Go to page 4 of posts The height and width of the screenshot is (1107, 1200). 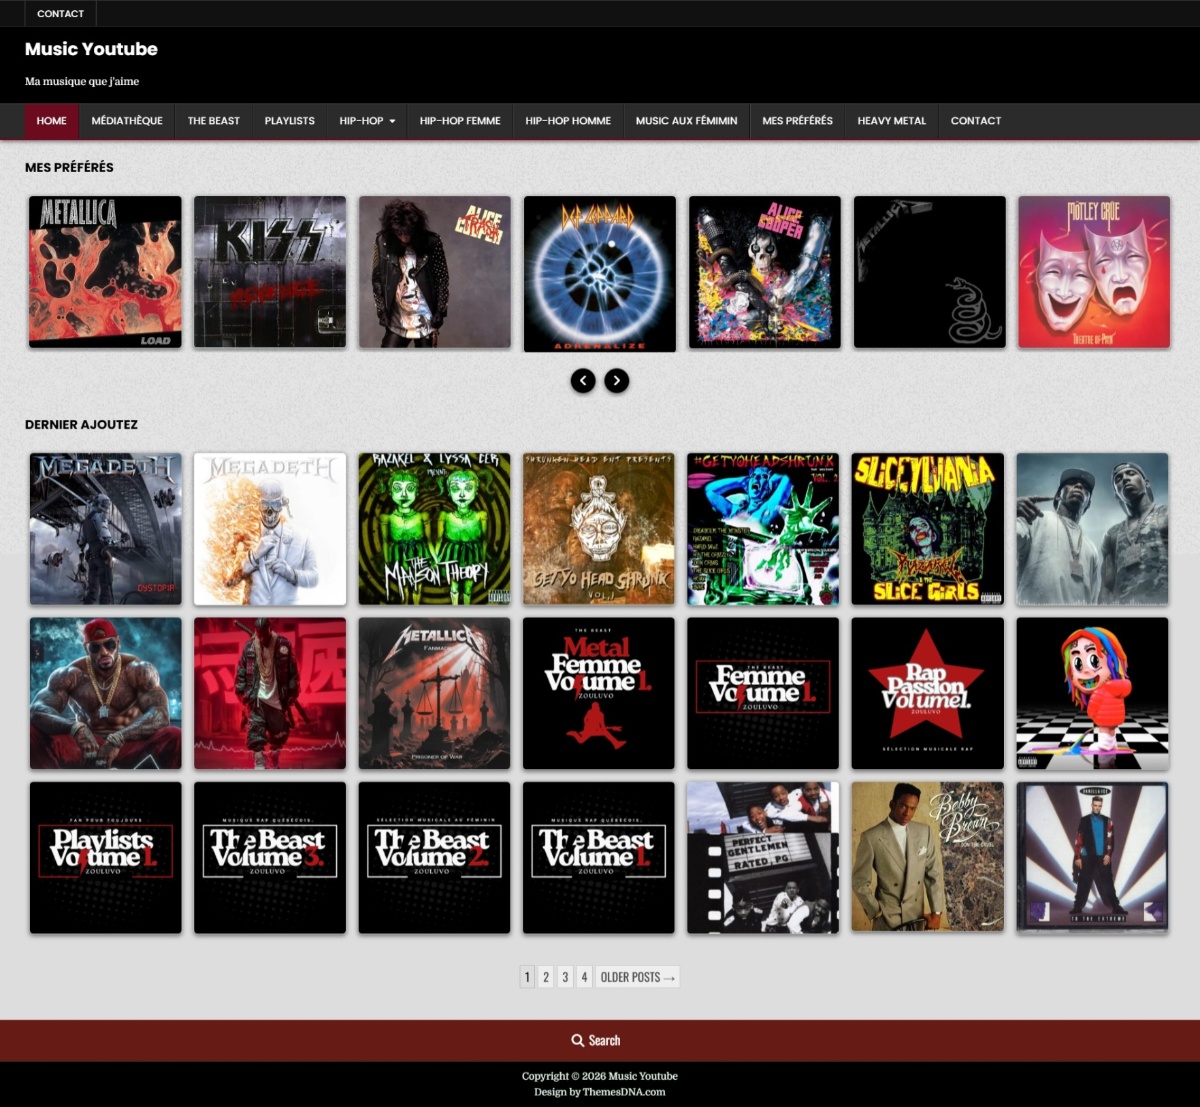pos(585,977)
